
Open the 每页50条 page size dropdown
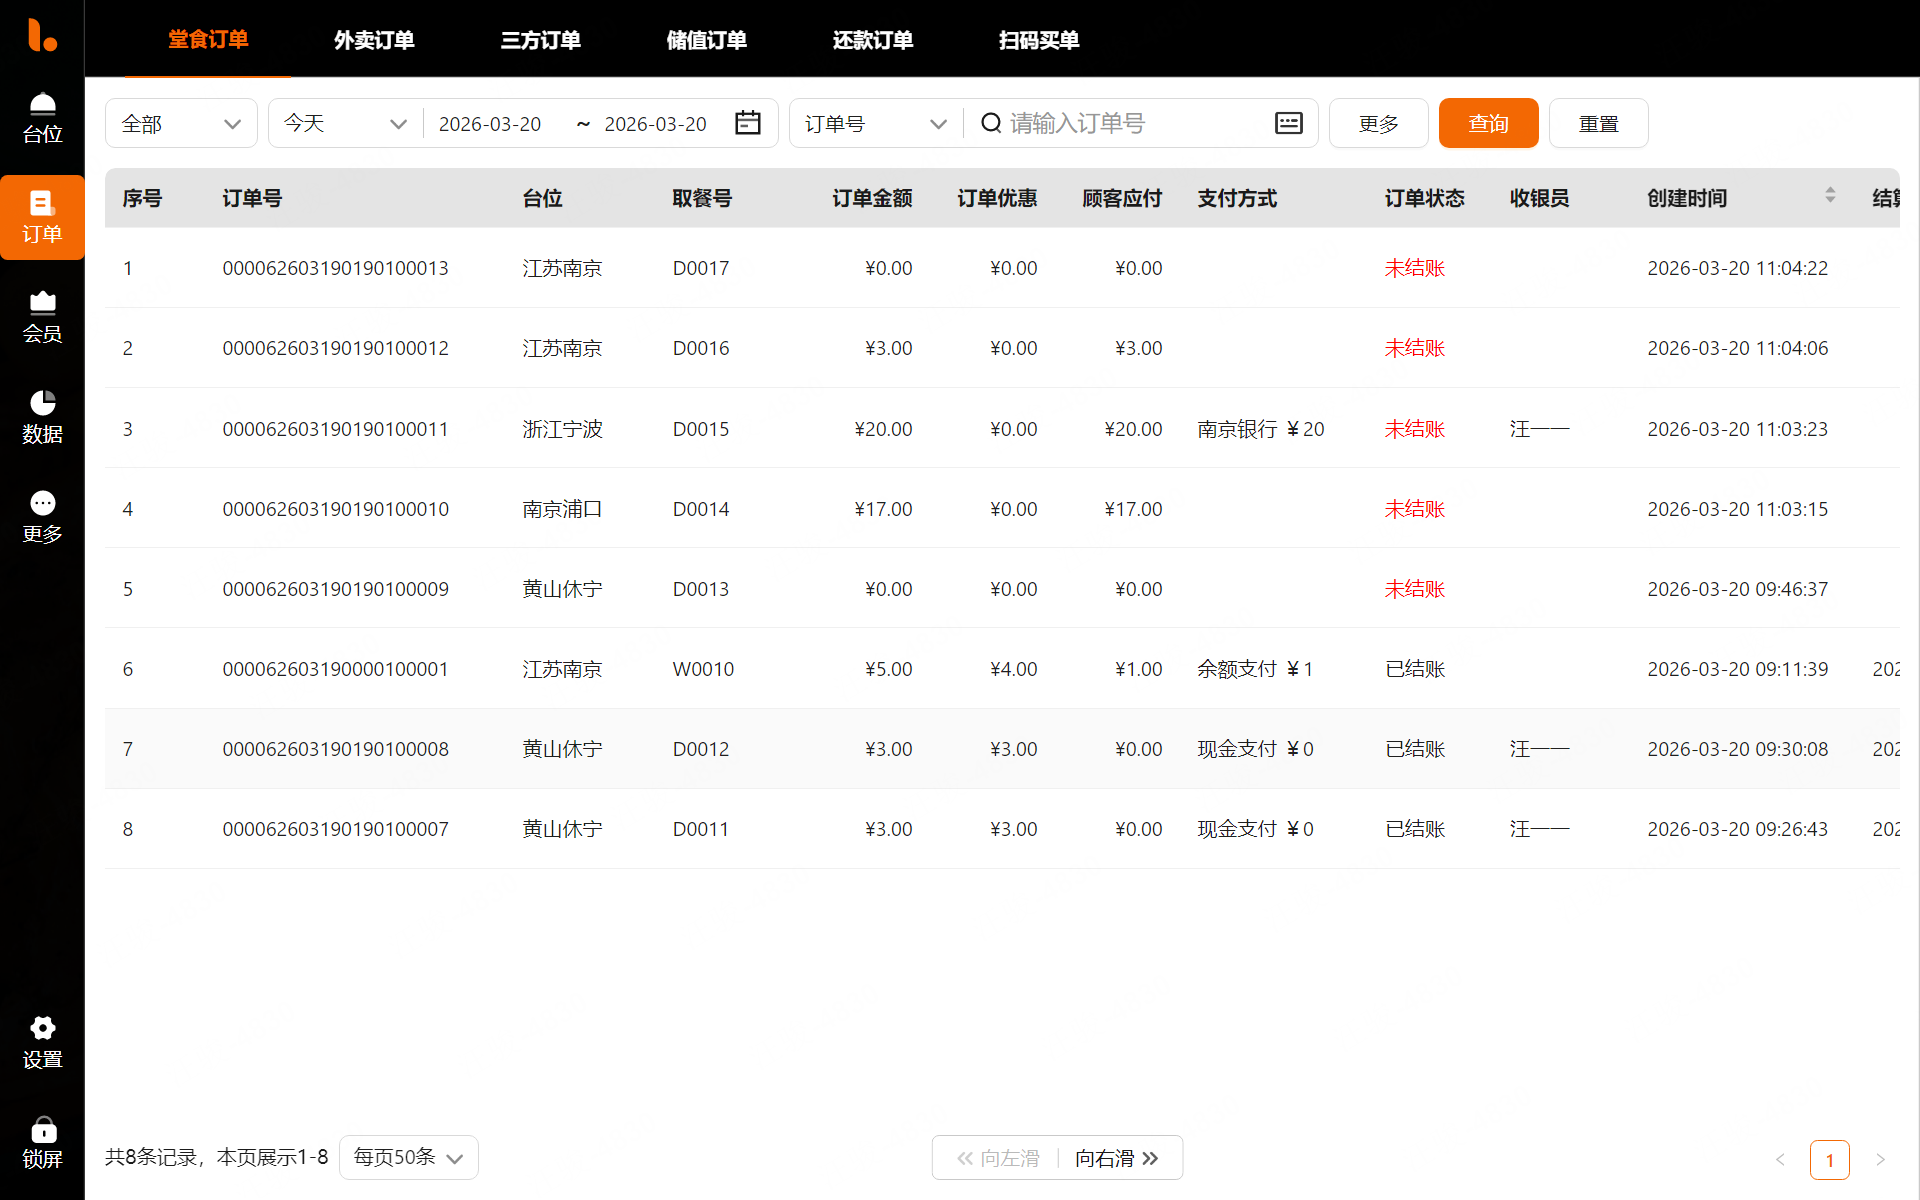[408, 1157]
